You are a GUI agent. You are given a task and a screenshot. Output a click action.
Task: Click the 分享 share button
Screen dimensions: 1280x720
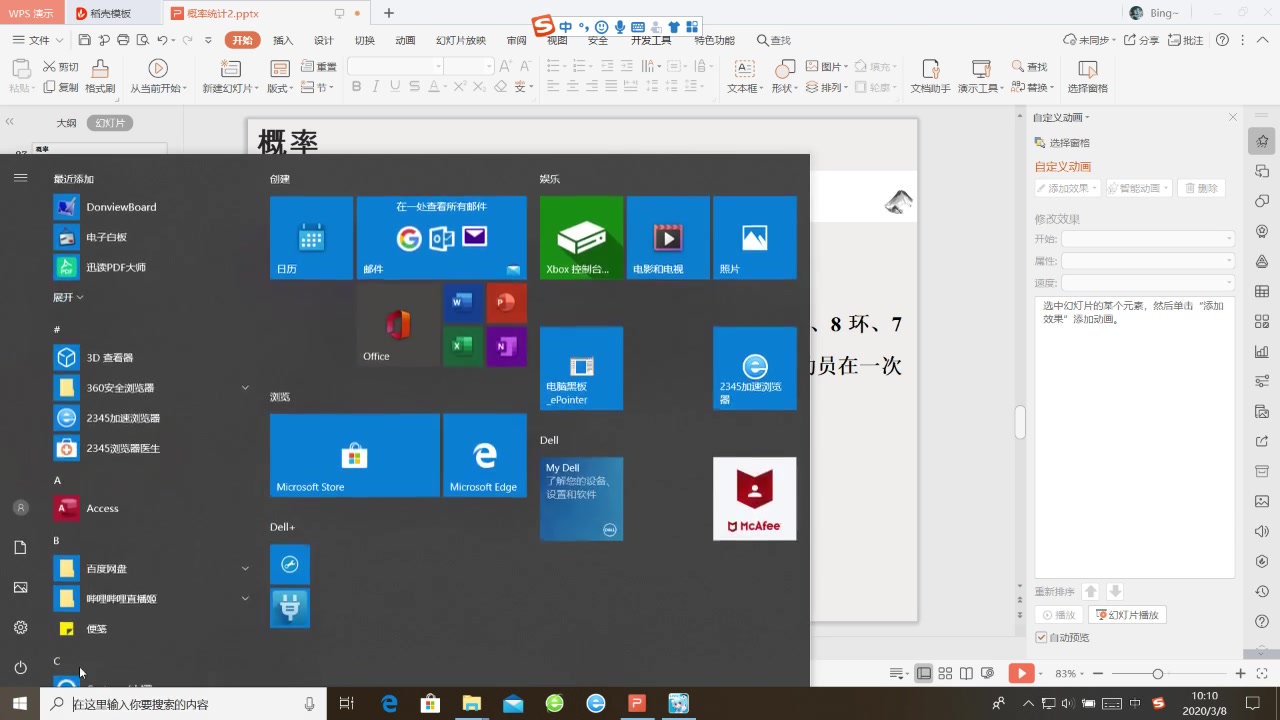click(1141, 40)
